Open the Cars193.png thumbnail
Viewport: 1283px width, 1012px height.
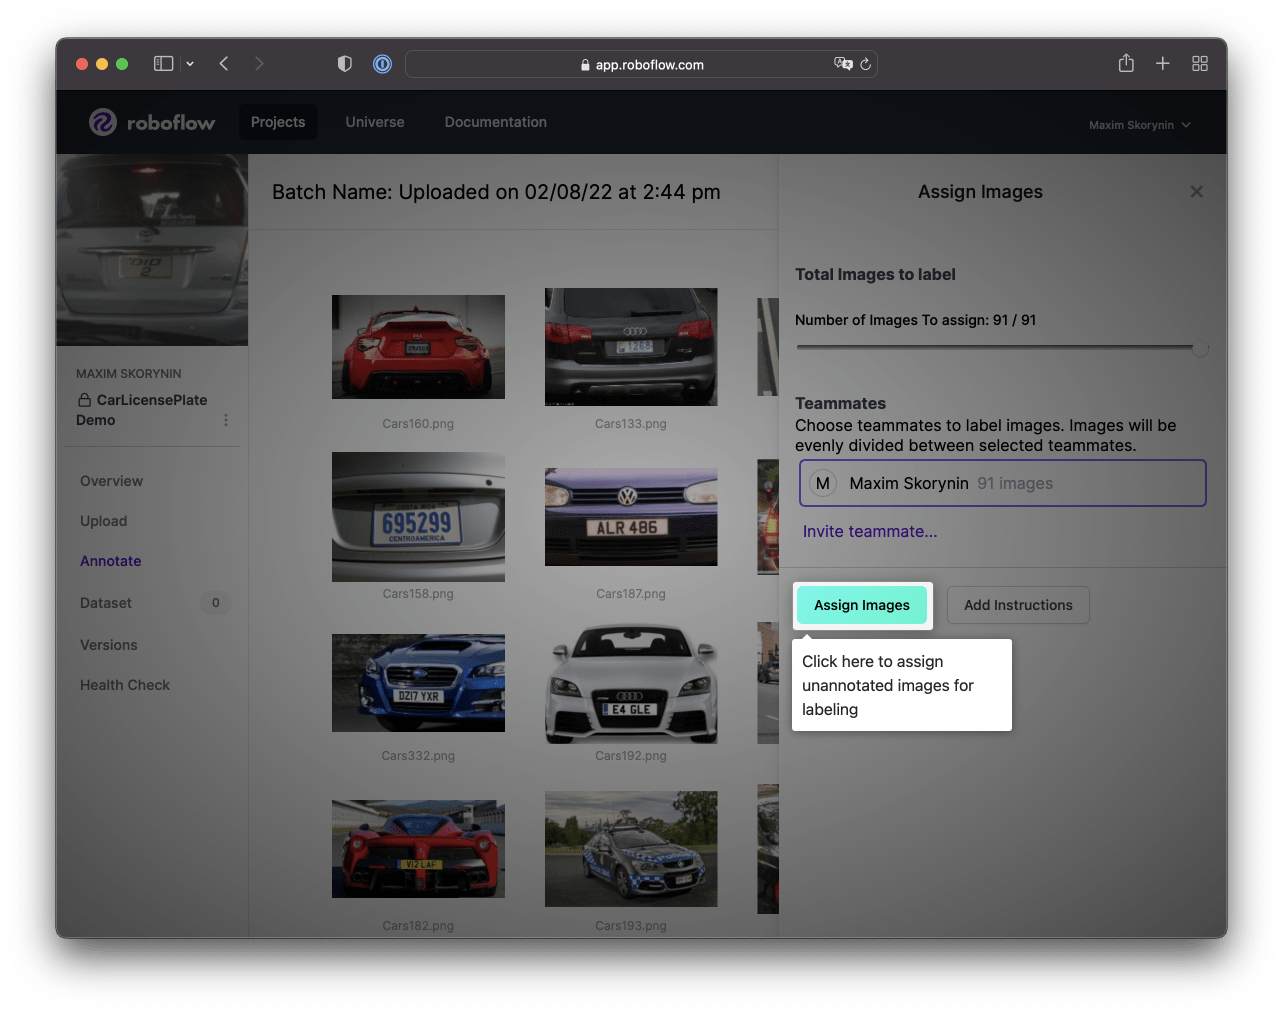pyautogui.click(x=631, y=849)
